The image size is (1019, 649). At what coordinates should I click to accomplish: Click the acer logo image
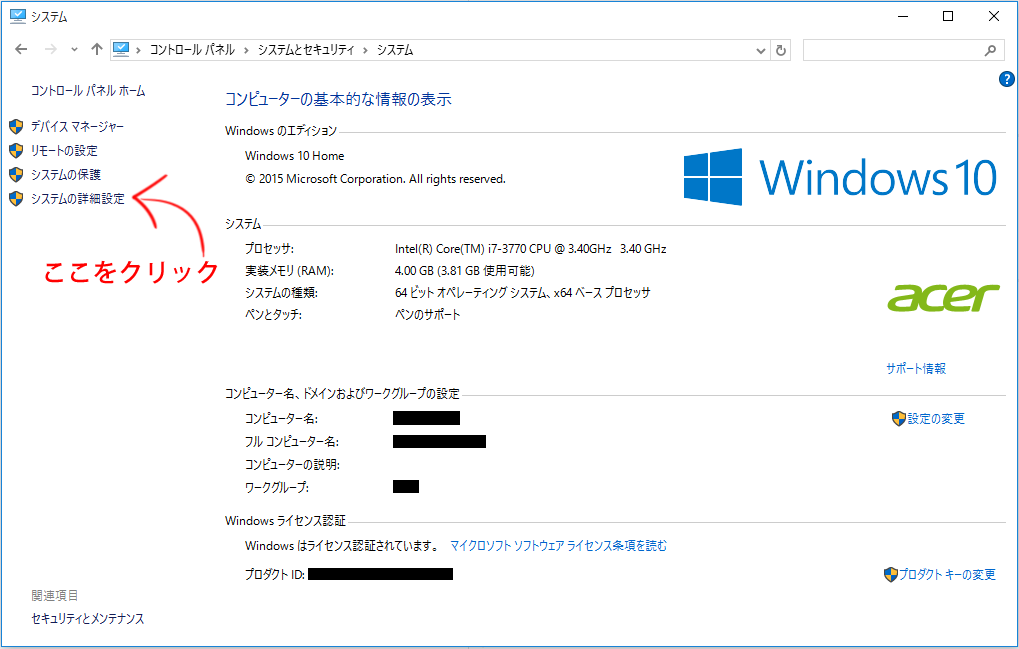[x=944, y=298]
